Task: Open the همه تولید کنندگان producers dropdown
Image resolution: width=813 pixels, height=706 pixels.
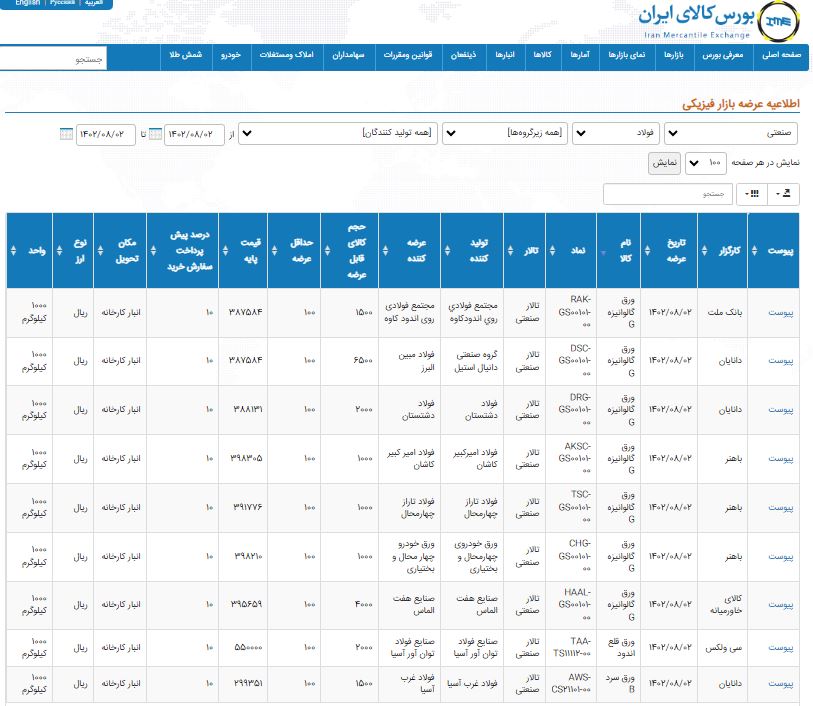Action: (338, 133)
